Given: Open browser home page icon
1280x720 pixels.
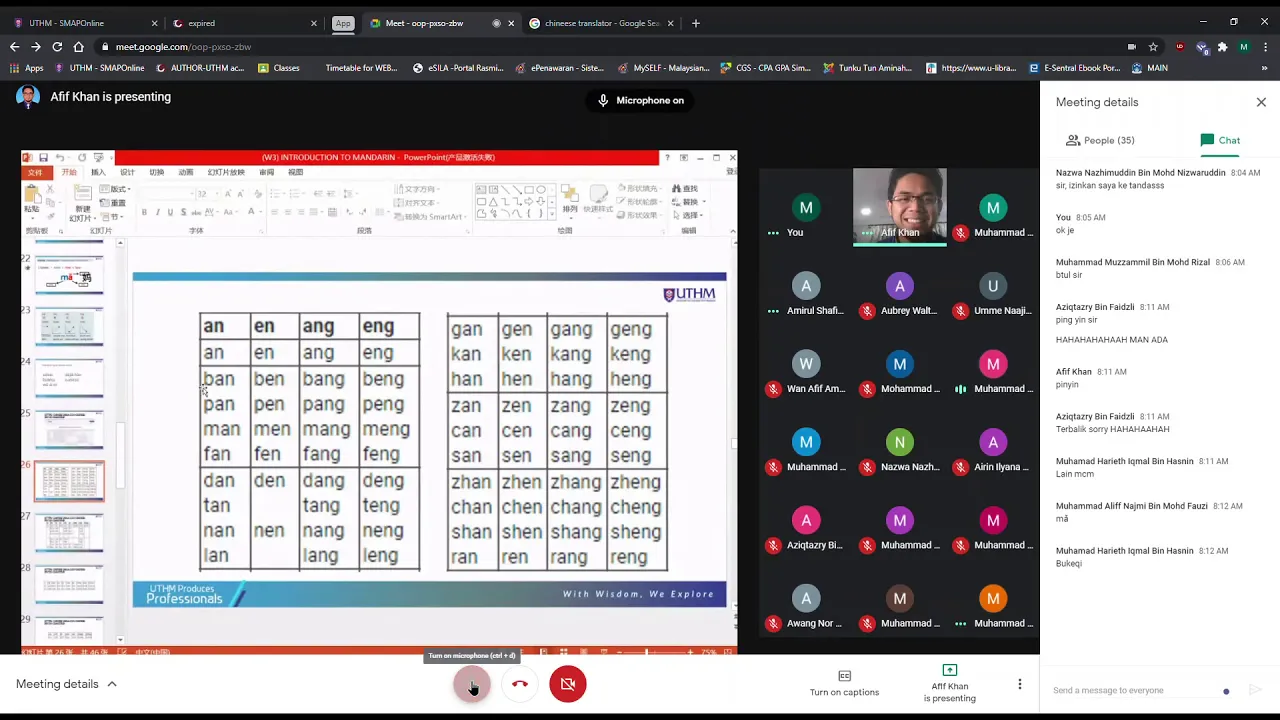Looking at the screenshot, I should pyautogui.click(x=79, y=46).
